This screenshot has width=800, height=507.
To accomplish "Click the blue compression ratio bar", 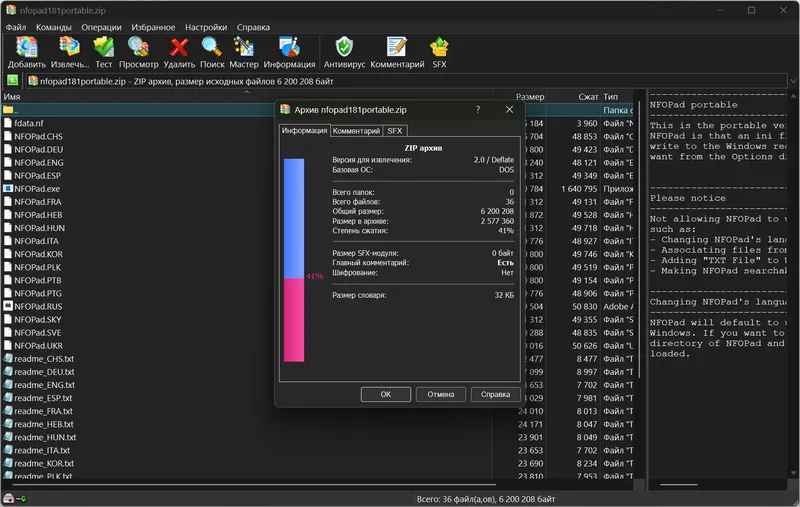I will click(x=294, y=218).
